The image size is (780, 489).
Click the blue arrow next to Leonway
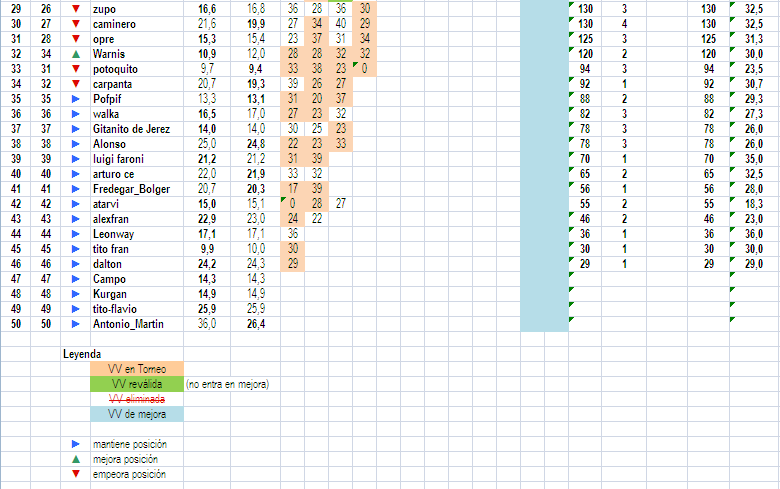(75, 234)
